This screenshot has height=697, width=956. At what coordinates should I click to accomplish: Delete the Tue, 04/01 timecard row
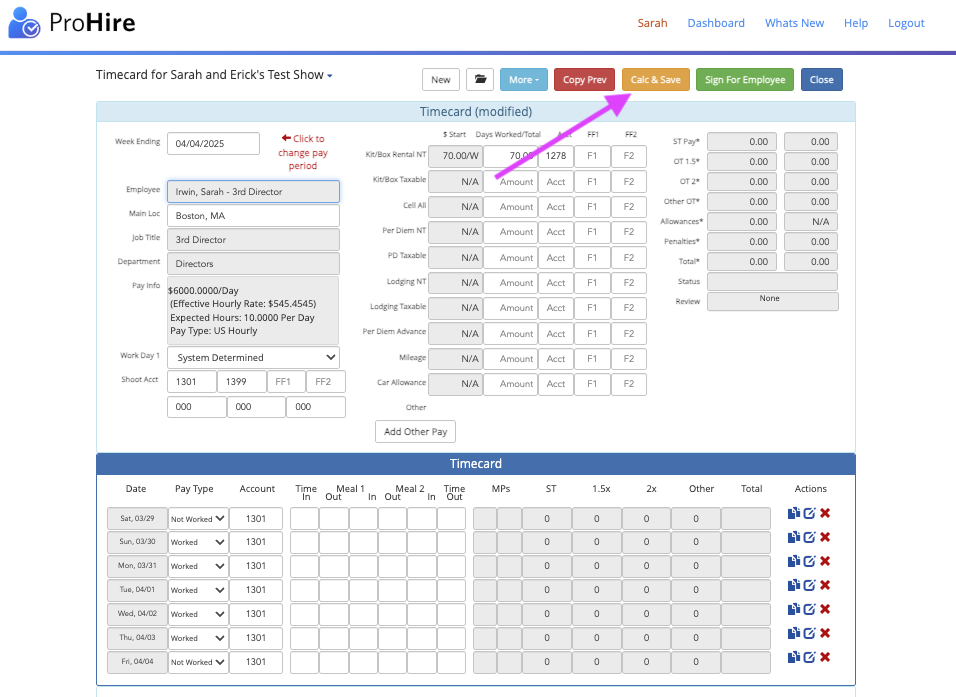pos(825,585)
